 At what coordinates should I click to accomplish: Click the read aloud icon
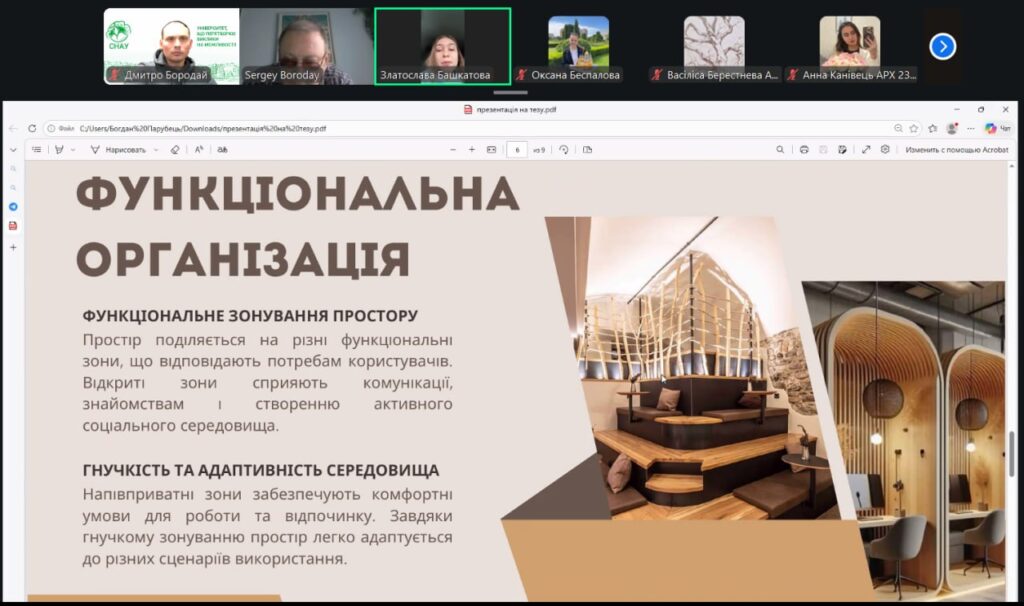pyautogui.click(x=199, y=150)
